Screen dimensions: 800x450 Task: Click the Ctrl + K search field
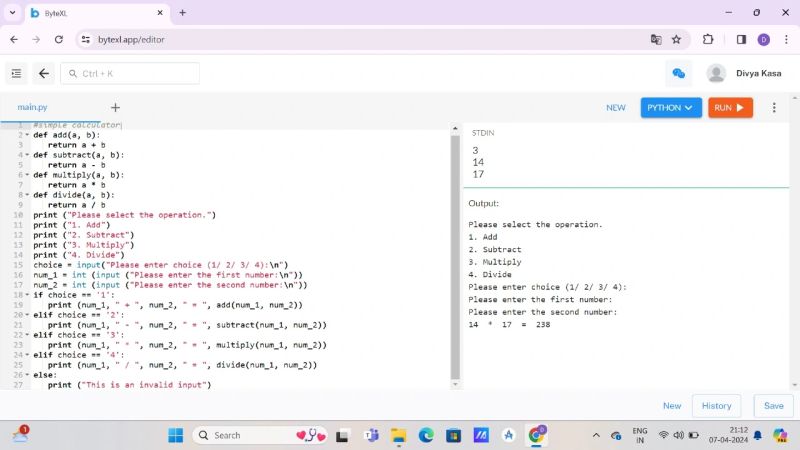point(130,73)
